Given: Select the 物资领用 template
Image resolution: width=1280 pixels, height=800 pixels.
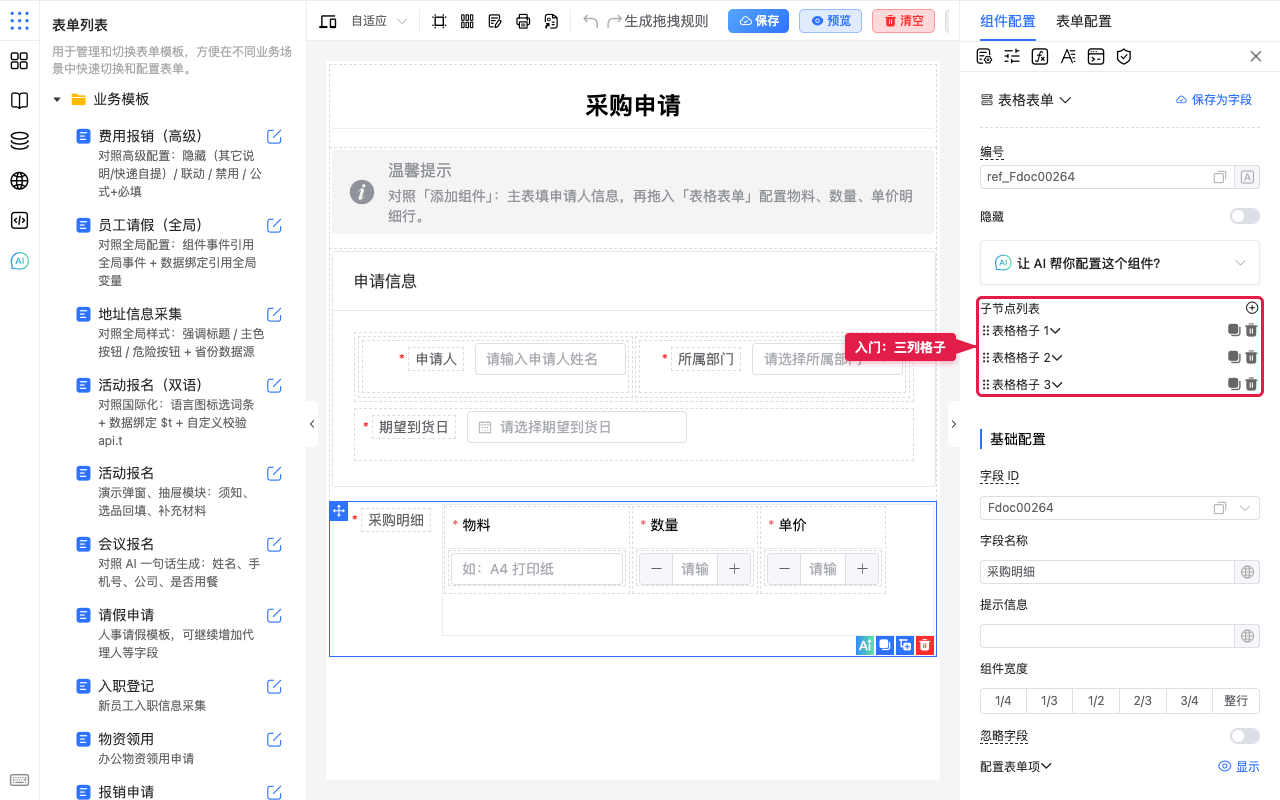Looking at the screenshot, I should pyautogui.click(x=126, y=739).
